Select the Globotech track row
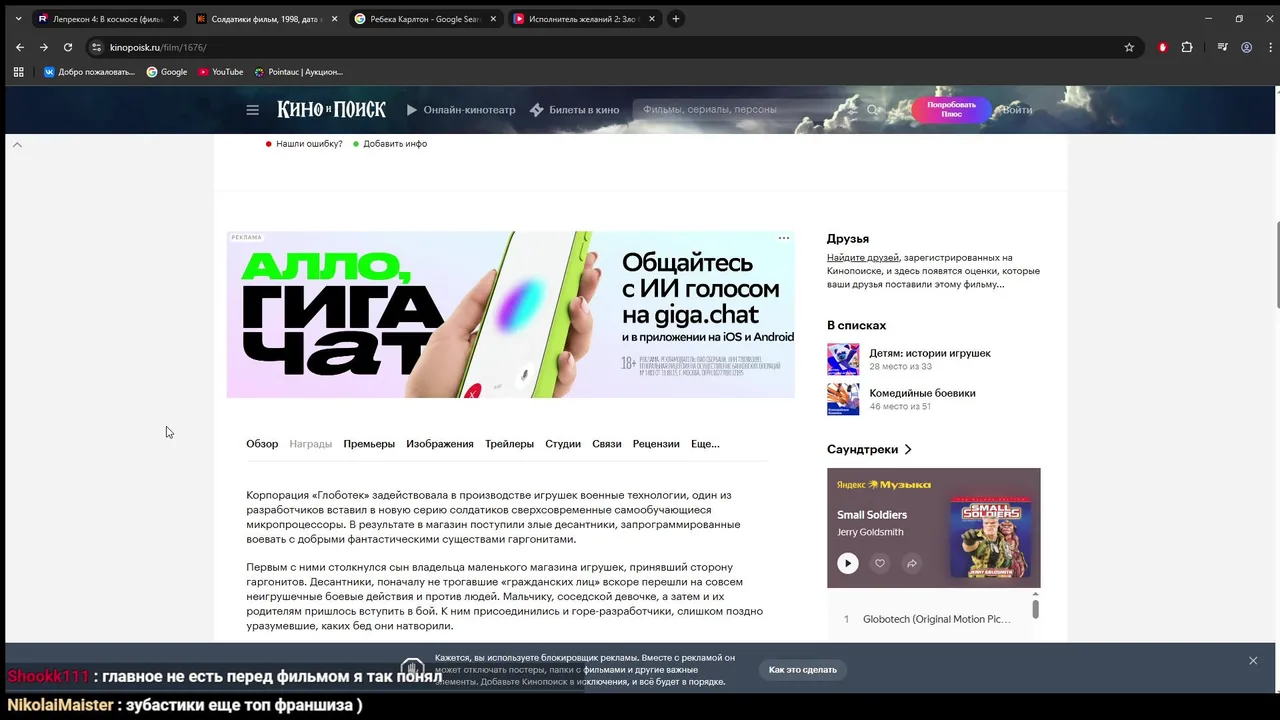Screen dimensions: 1280x720 928,619
